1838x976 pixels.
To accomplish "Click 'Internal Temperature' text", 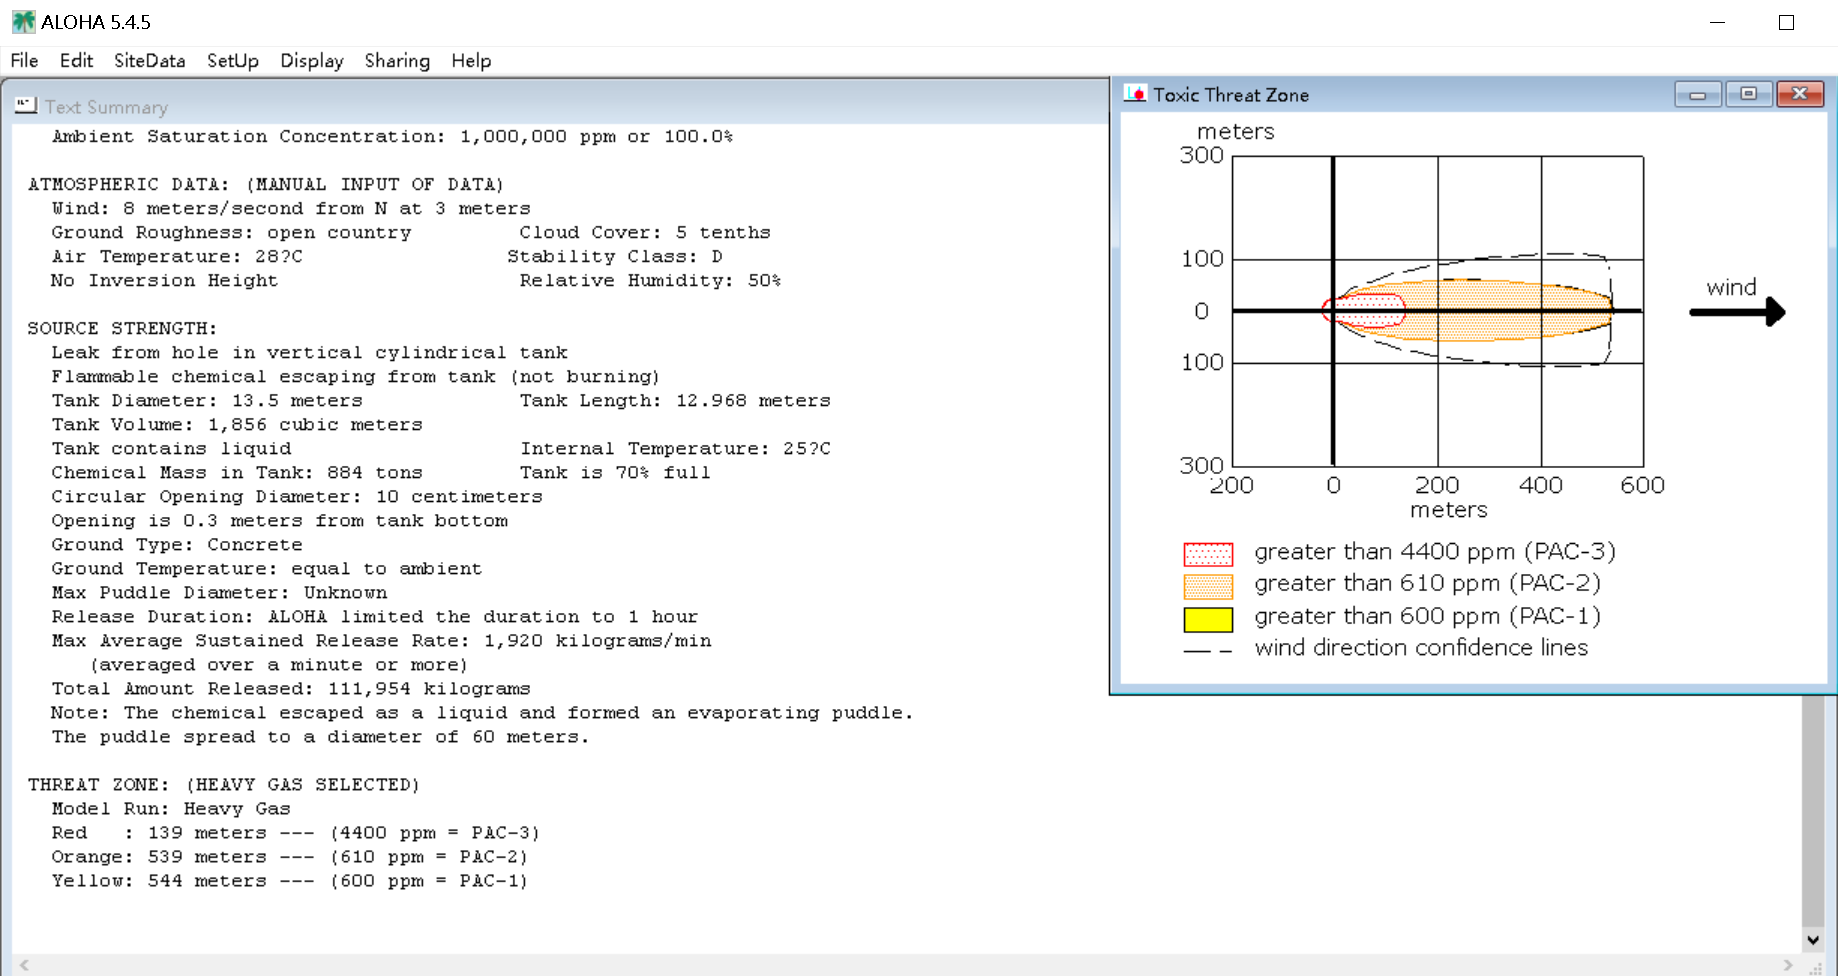I will (675, 448).
